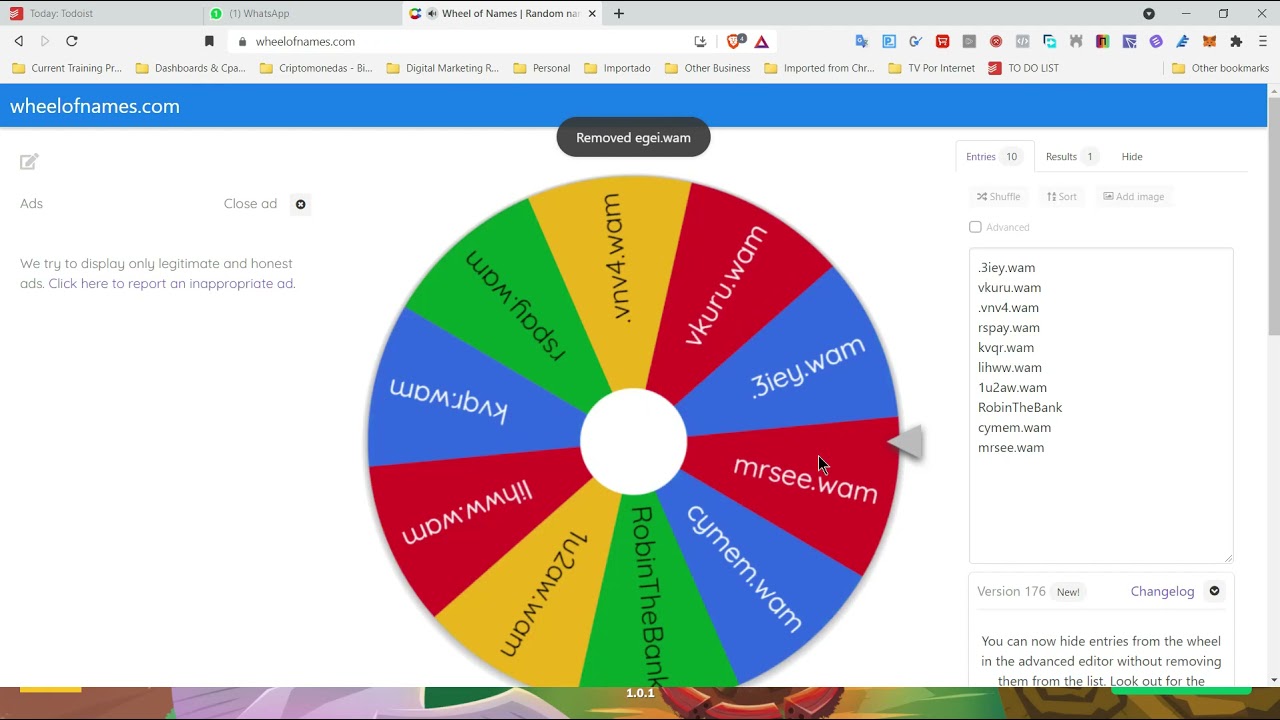Enable the Advanced checkbox

click(975, 227)
